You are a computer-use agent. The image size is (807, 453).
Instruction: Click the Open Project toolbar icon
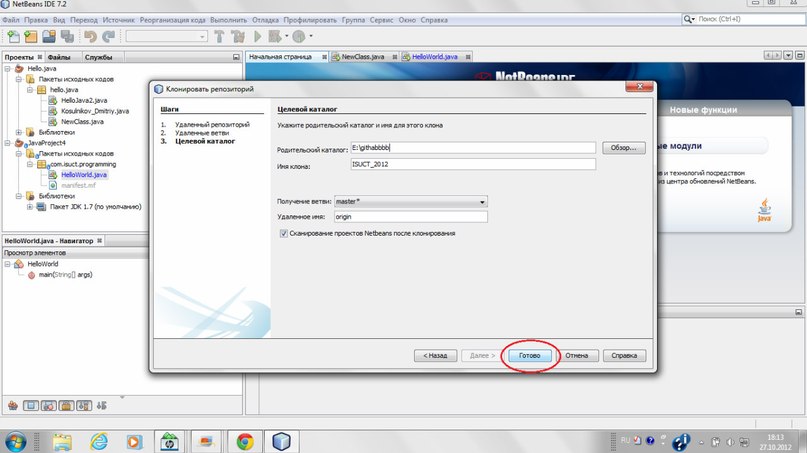(49, 37)
